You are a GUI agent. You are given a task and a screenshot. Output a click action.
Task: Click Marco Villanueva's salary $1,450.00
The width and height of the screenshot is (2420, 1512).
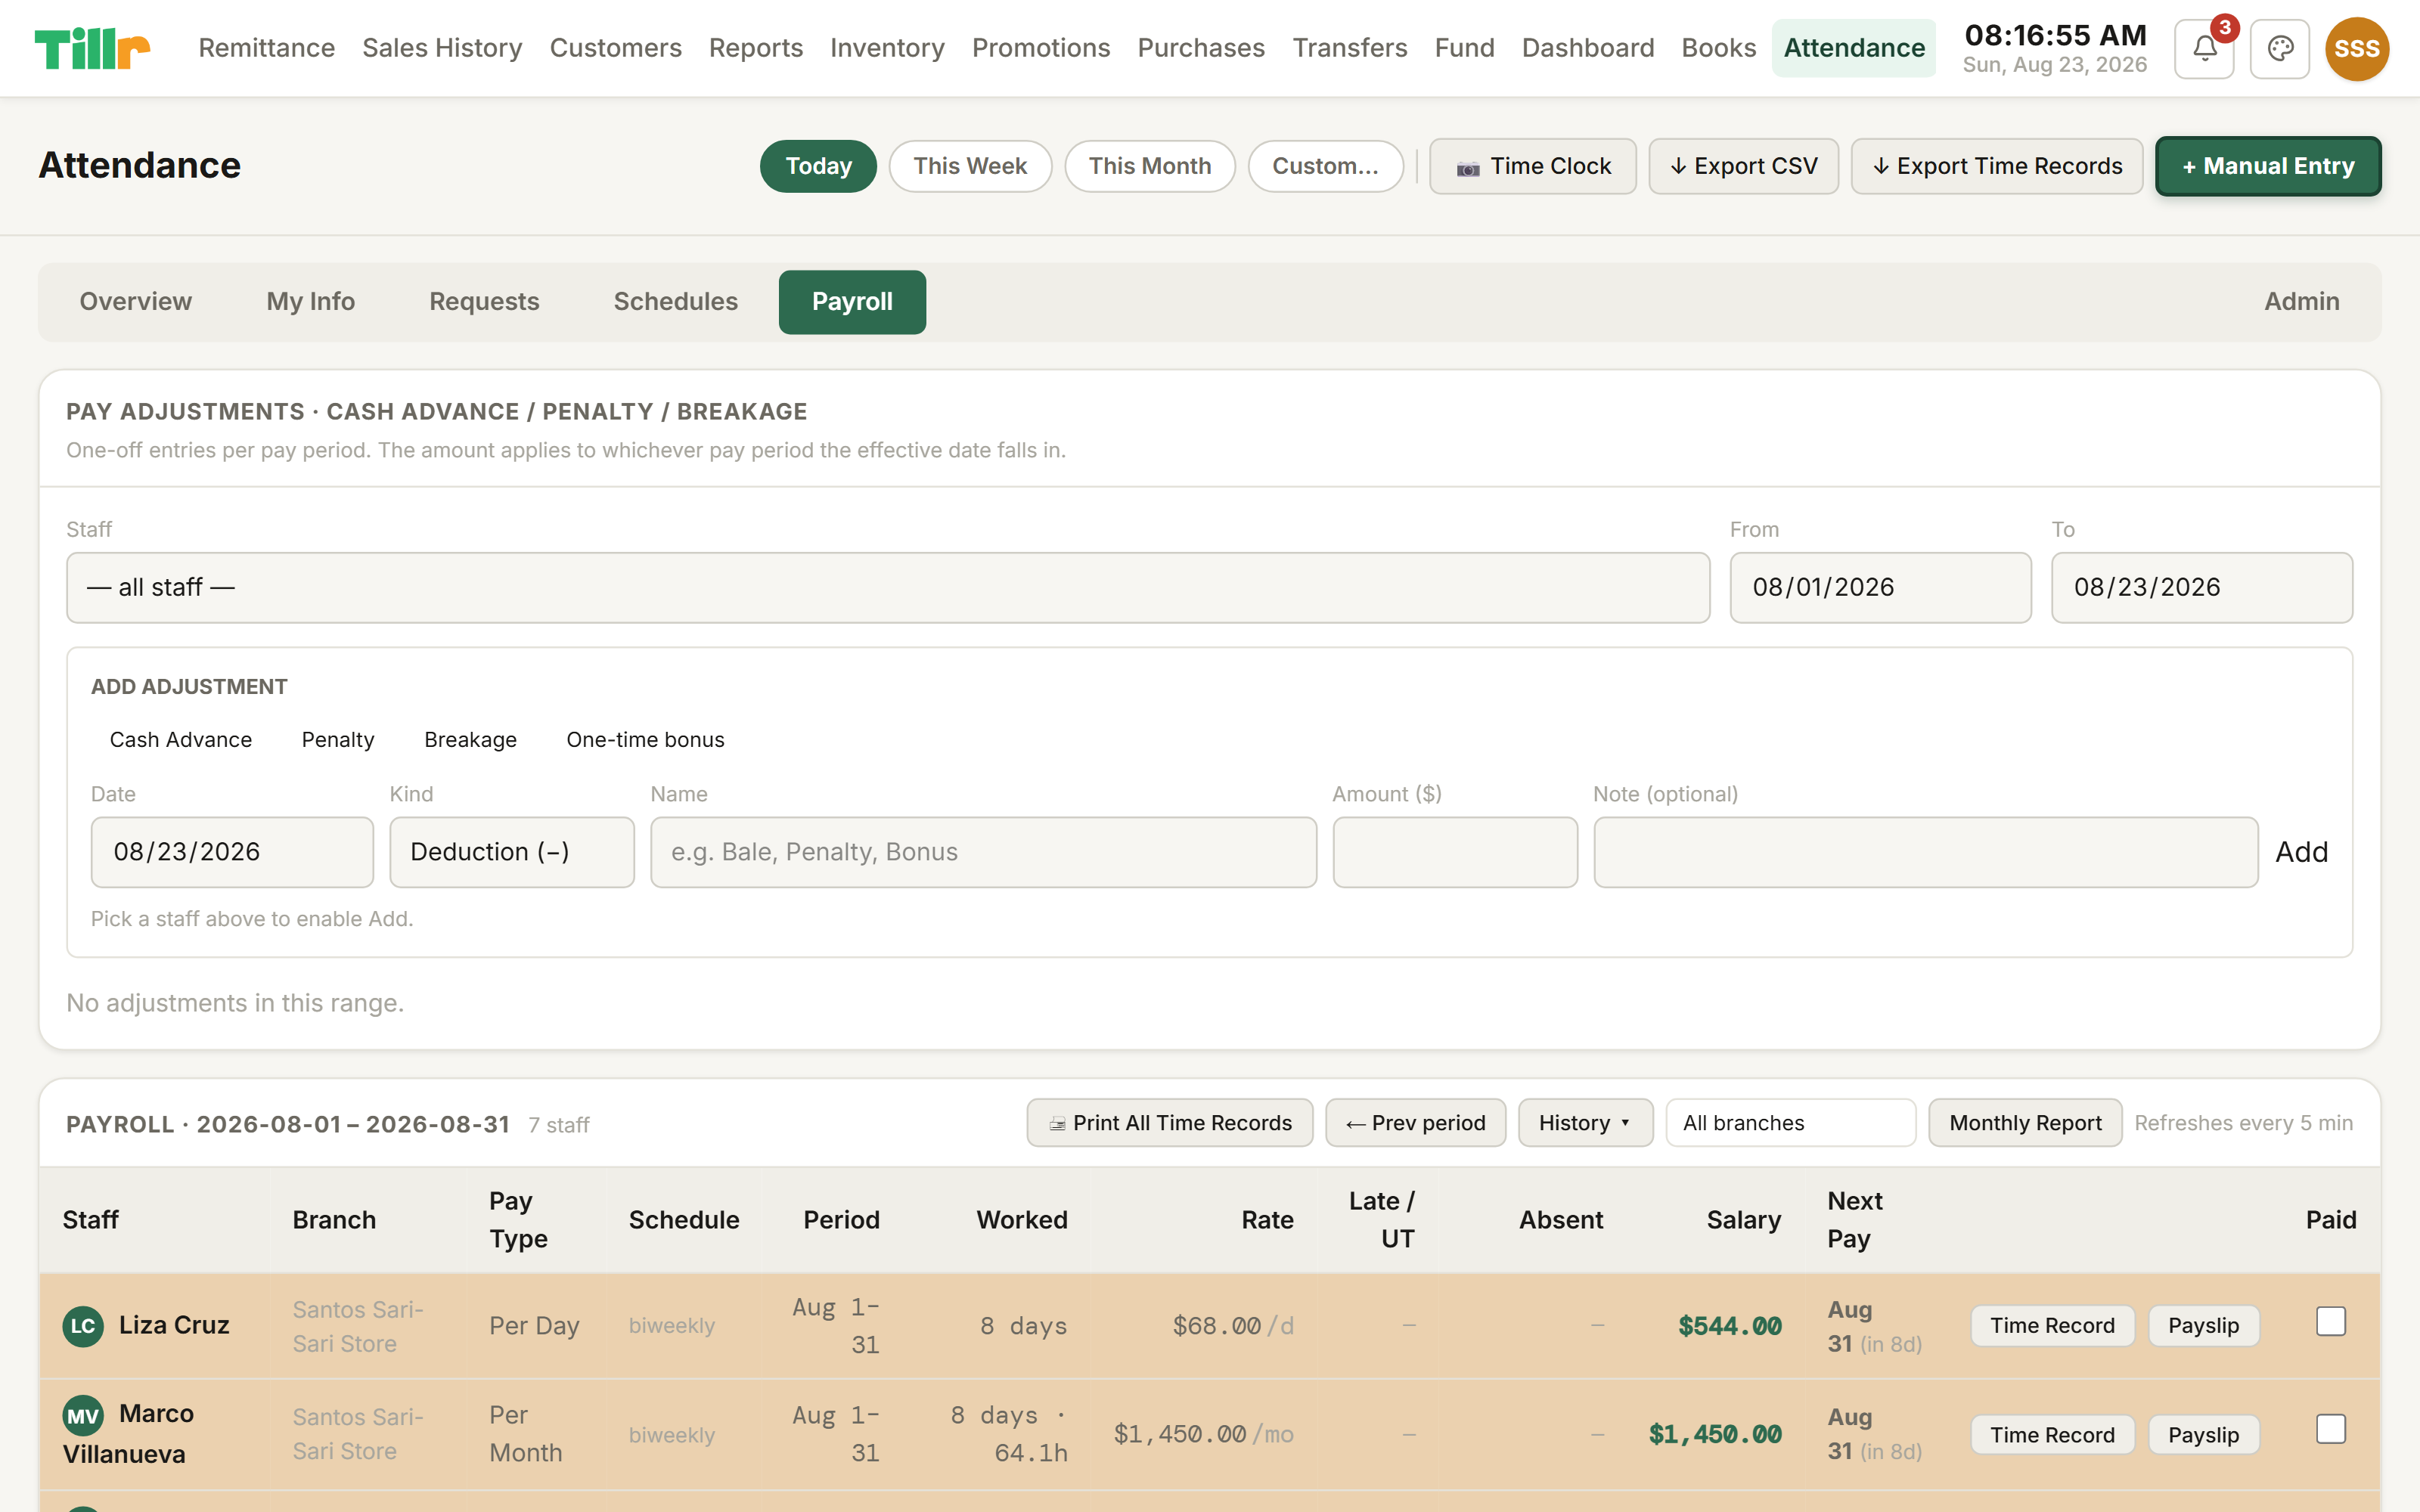[1714, 1434]
